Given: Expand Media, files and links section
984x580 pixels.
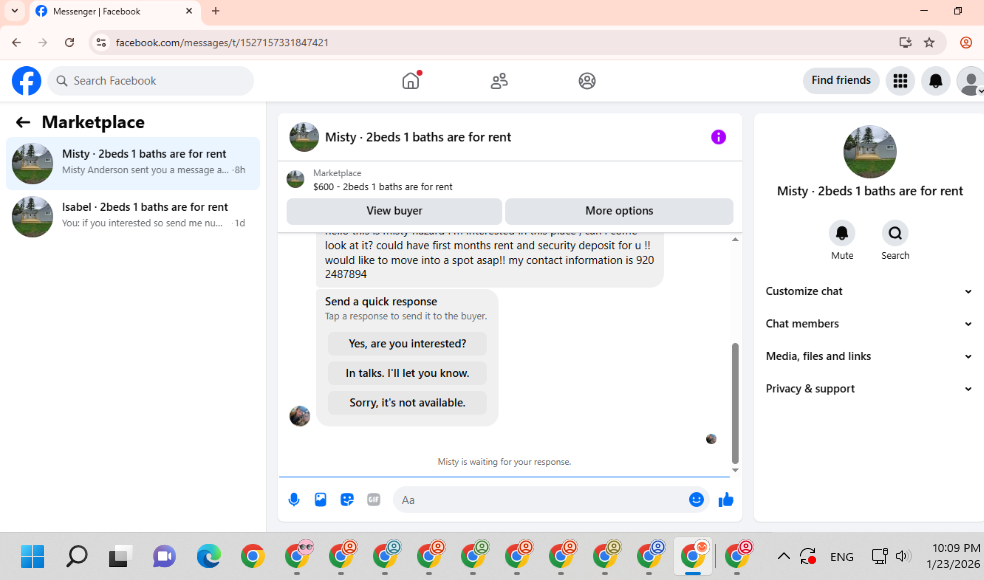Looking at the screenshot, I should 869,357.
